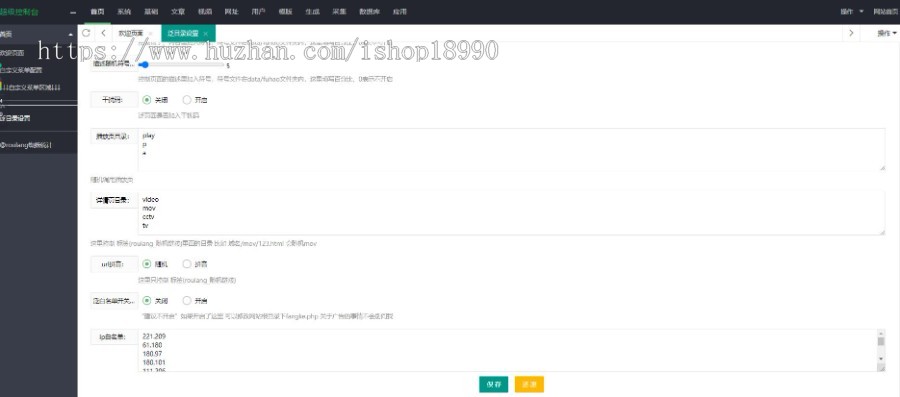Click the 'cctv' line in the directory textarea
Image resolution: width=900 pixels, height=397 pixels.
148,217
